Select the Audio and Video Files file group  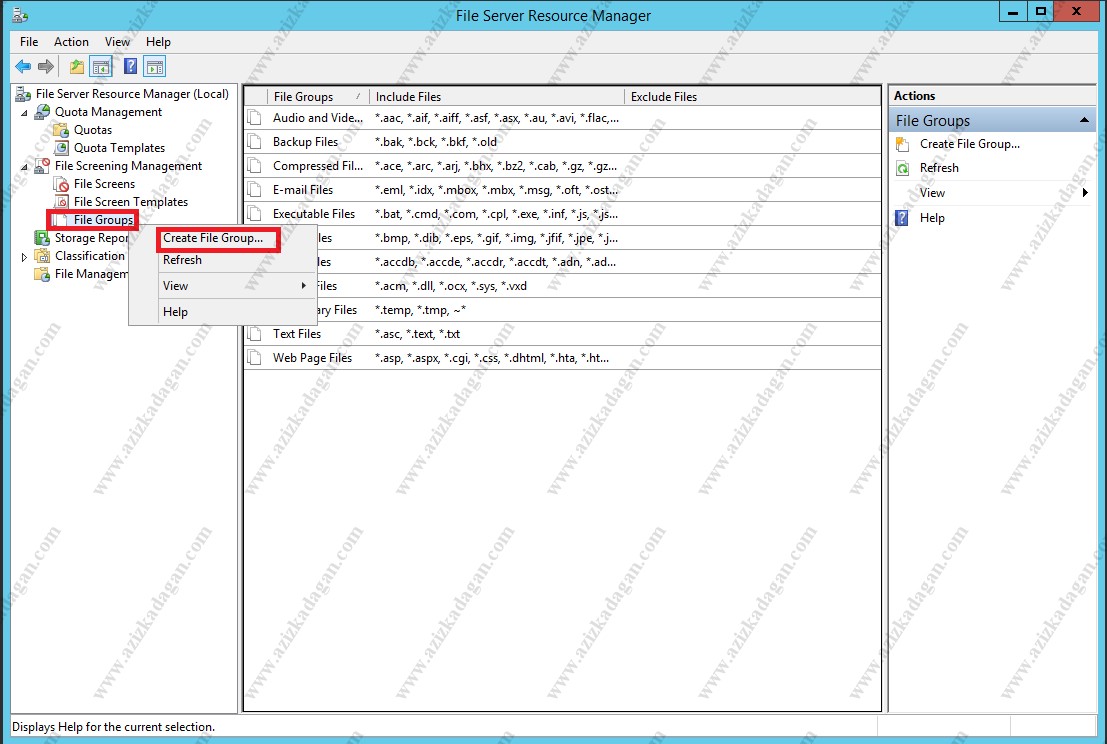coord(314,117)
